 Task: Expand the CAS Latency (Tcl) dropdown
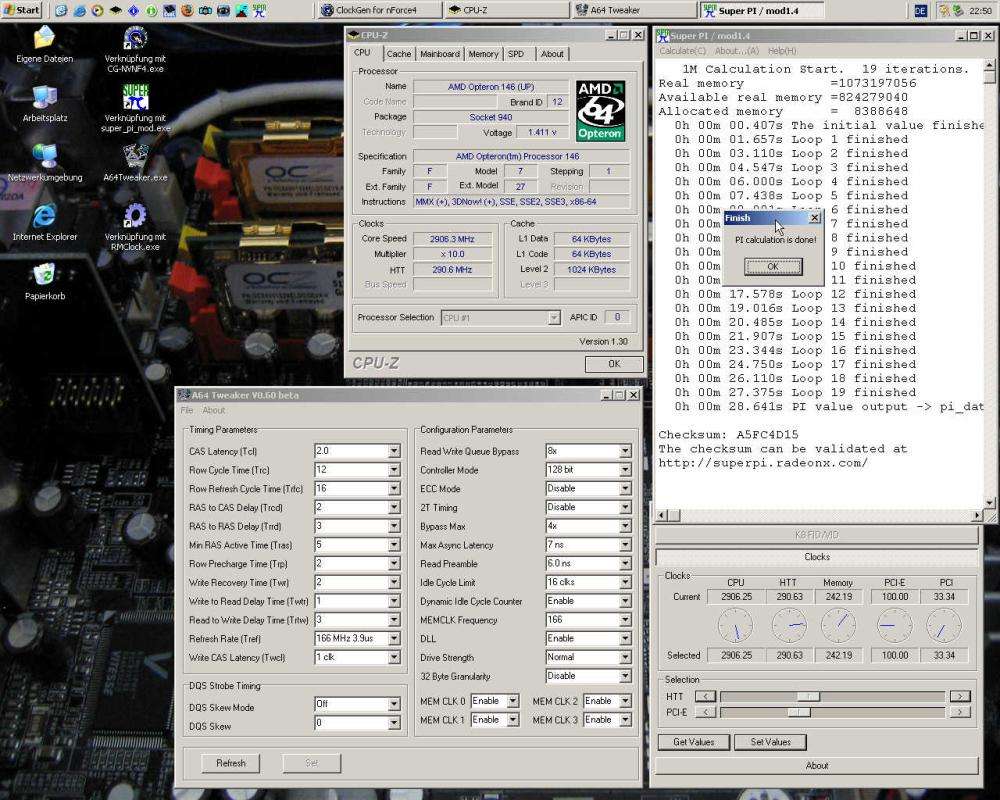click(393, 451)
